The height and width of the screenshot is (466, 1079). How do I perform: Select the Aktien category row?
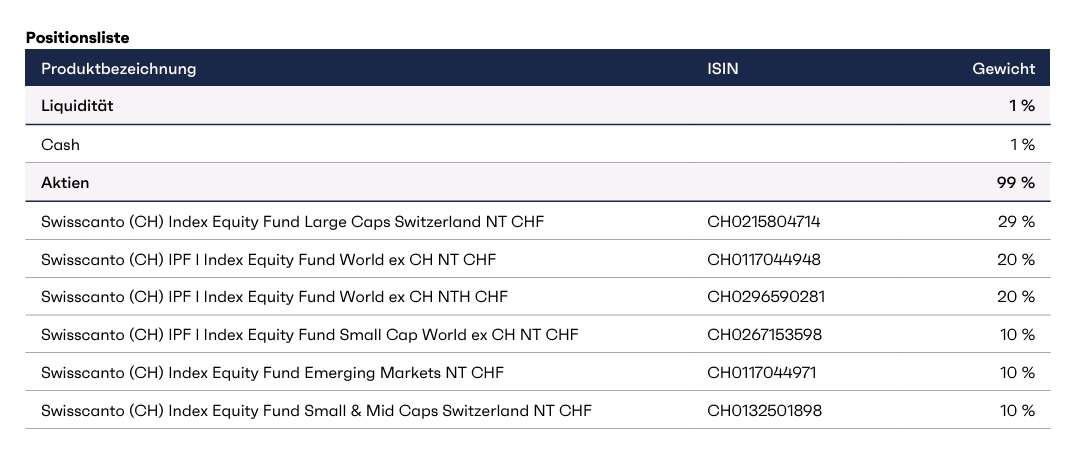click(65, 183)
